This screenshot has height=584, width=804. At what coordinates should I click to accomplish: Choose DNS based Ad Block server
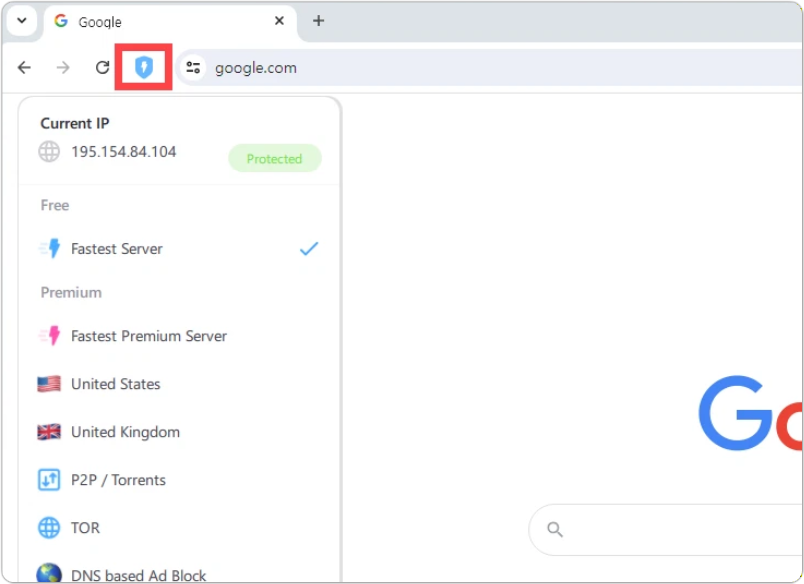coord(138,575)
